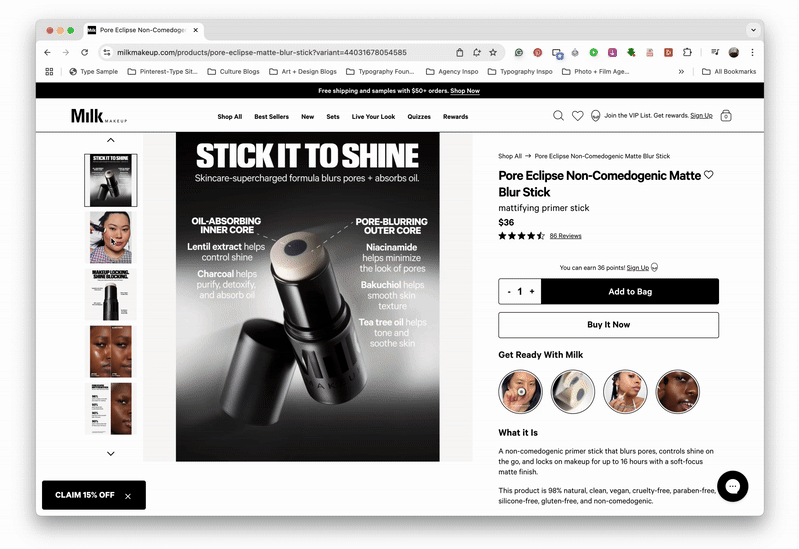The height and width of the screenshot is (549, 799).
Task: Dismiss the Claim 15% Off banner
Action: 128,496
